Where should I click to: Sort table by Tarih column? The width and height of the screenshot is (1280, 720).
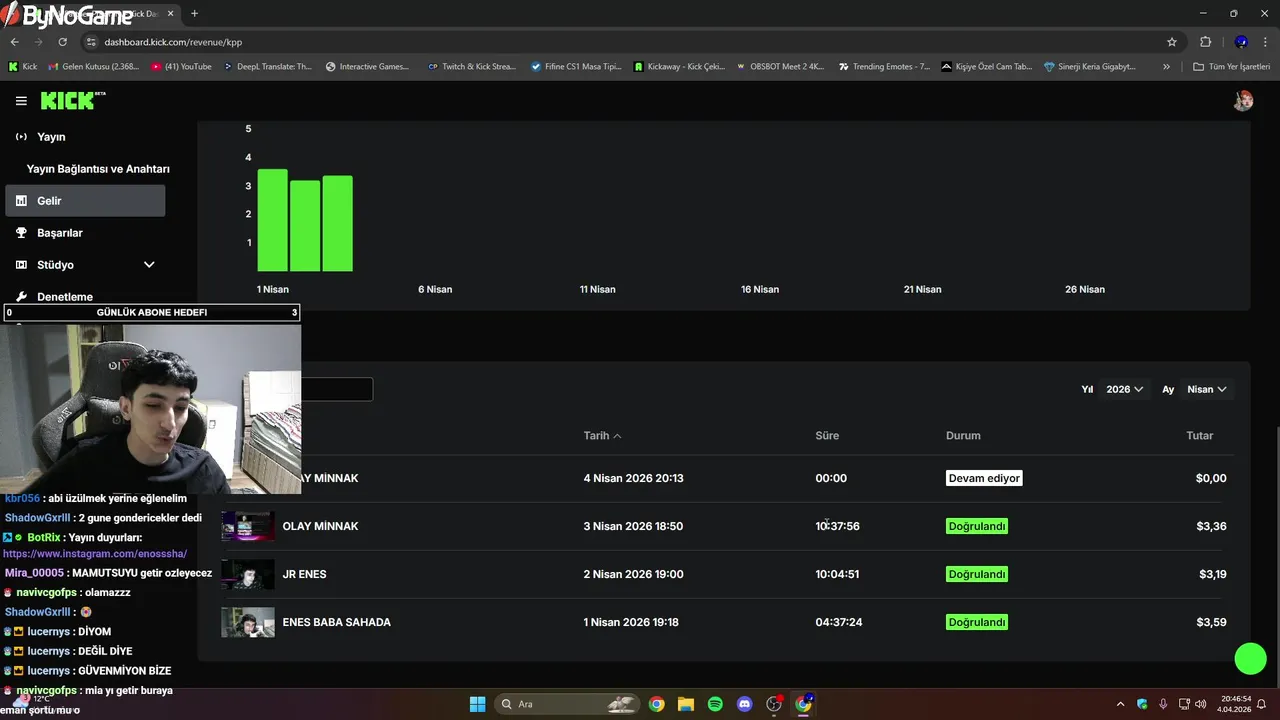click(x=602, y=436)
